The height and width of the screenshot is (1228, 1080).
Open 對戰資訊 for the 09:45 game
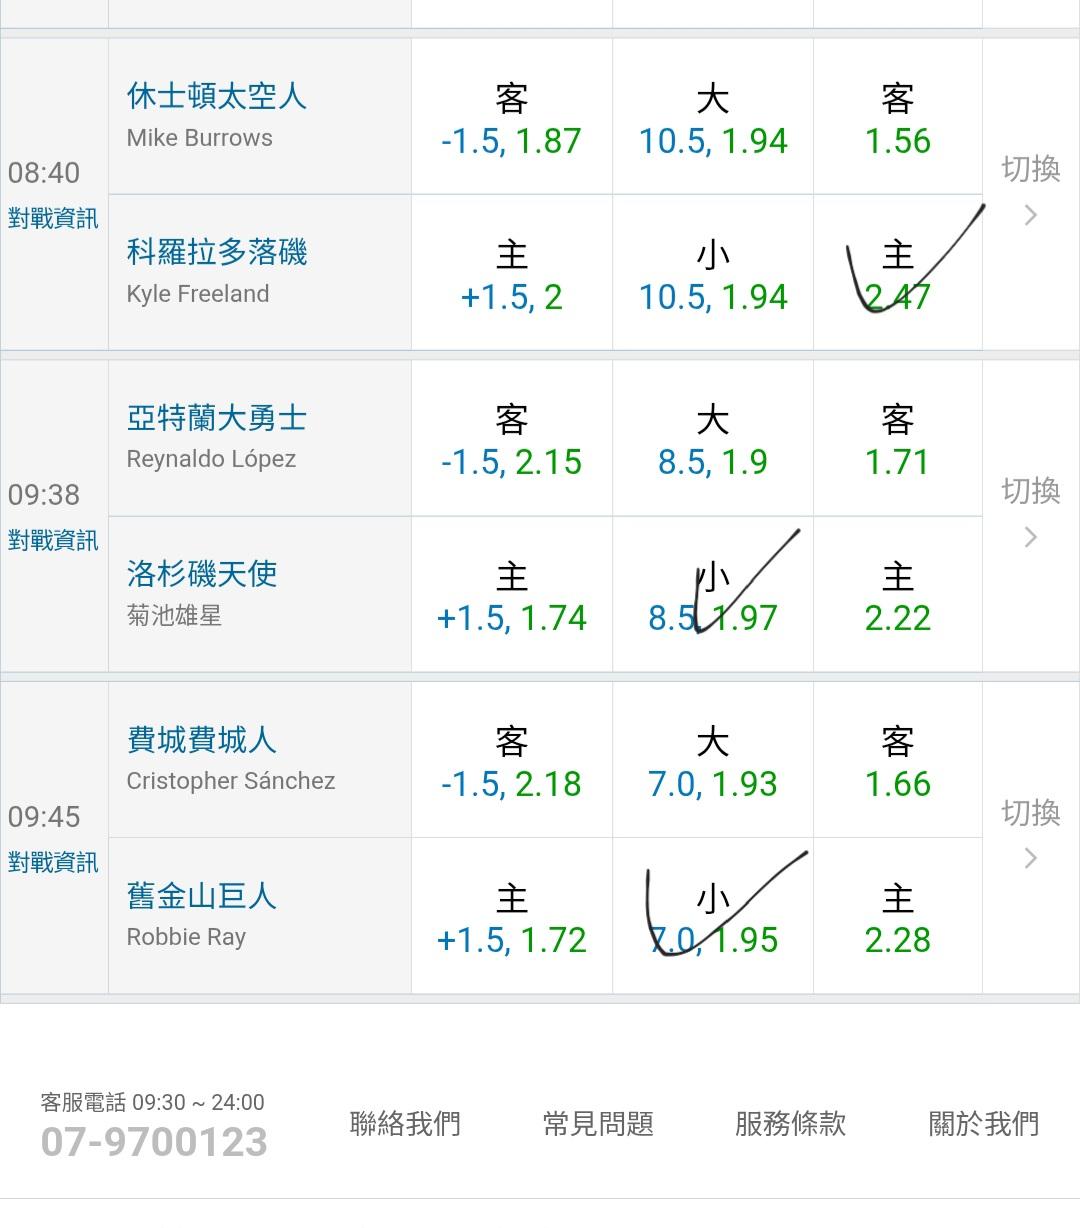click(x=53, y=862)
